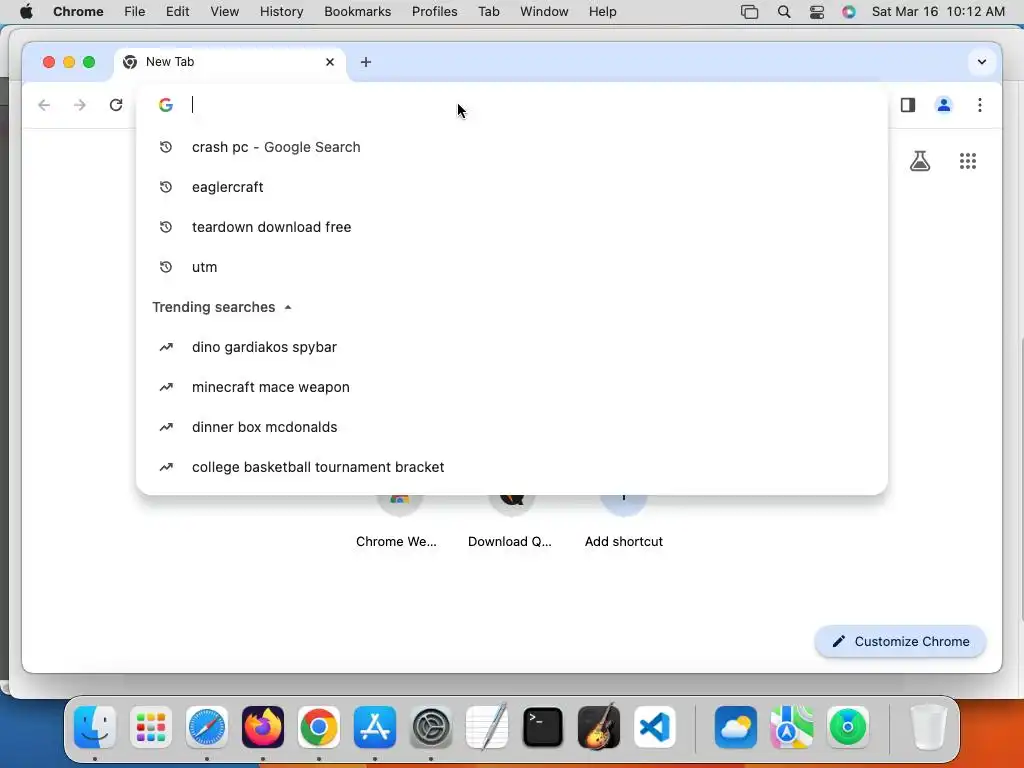
Task: Open a new tab with plus button
Action: [x=366, y=62]
